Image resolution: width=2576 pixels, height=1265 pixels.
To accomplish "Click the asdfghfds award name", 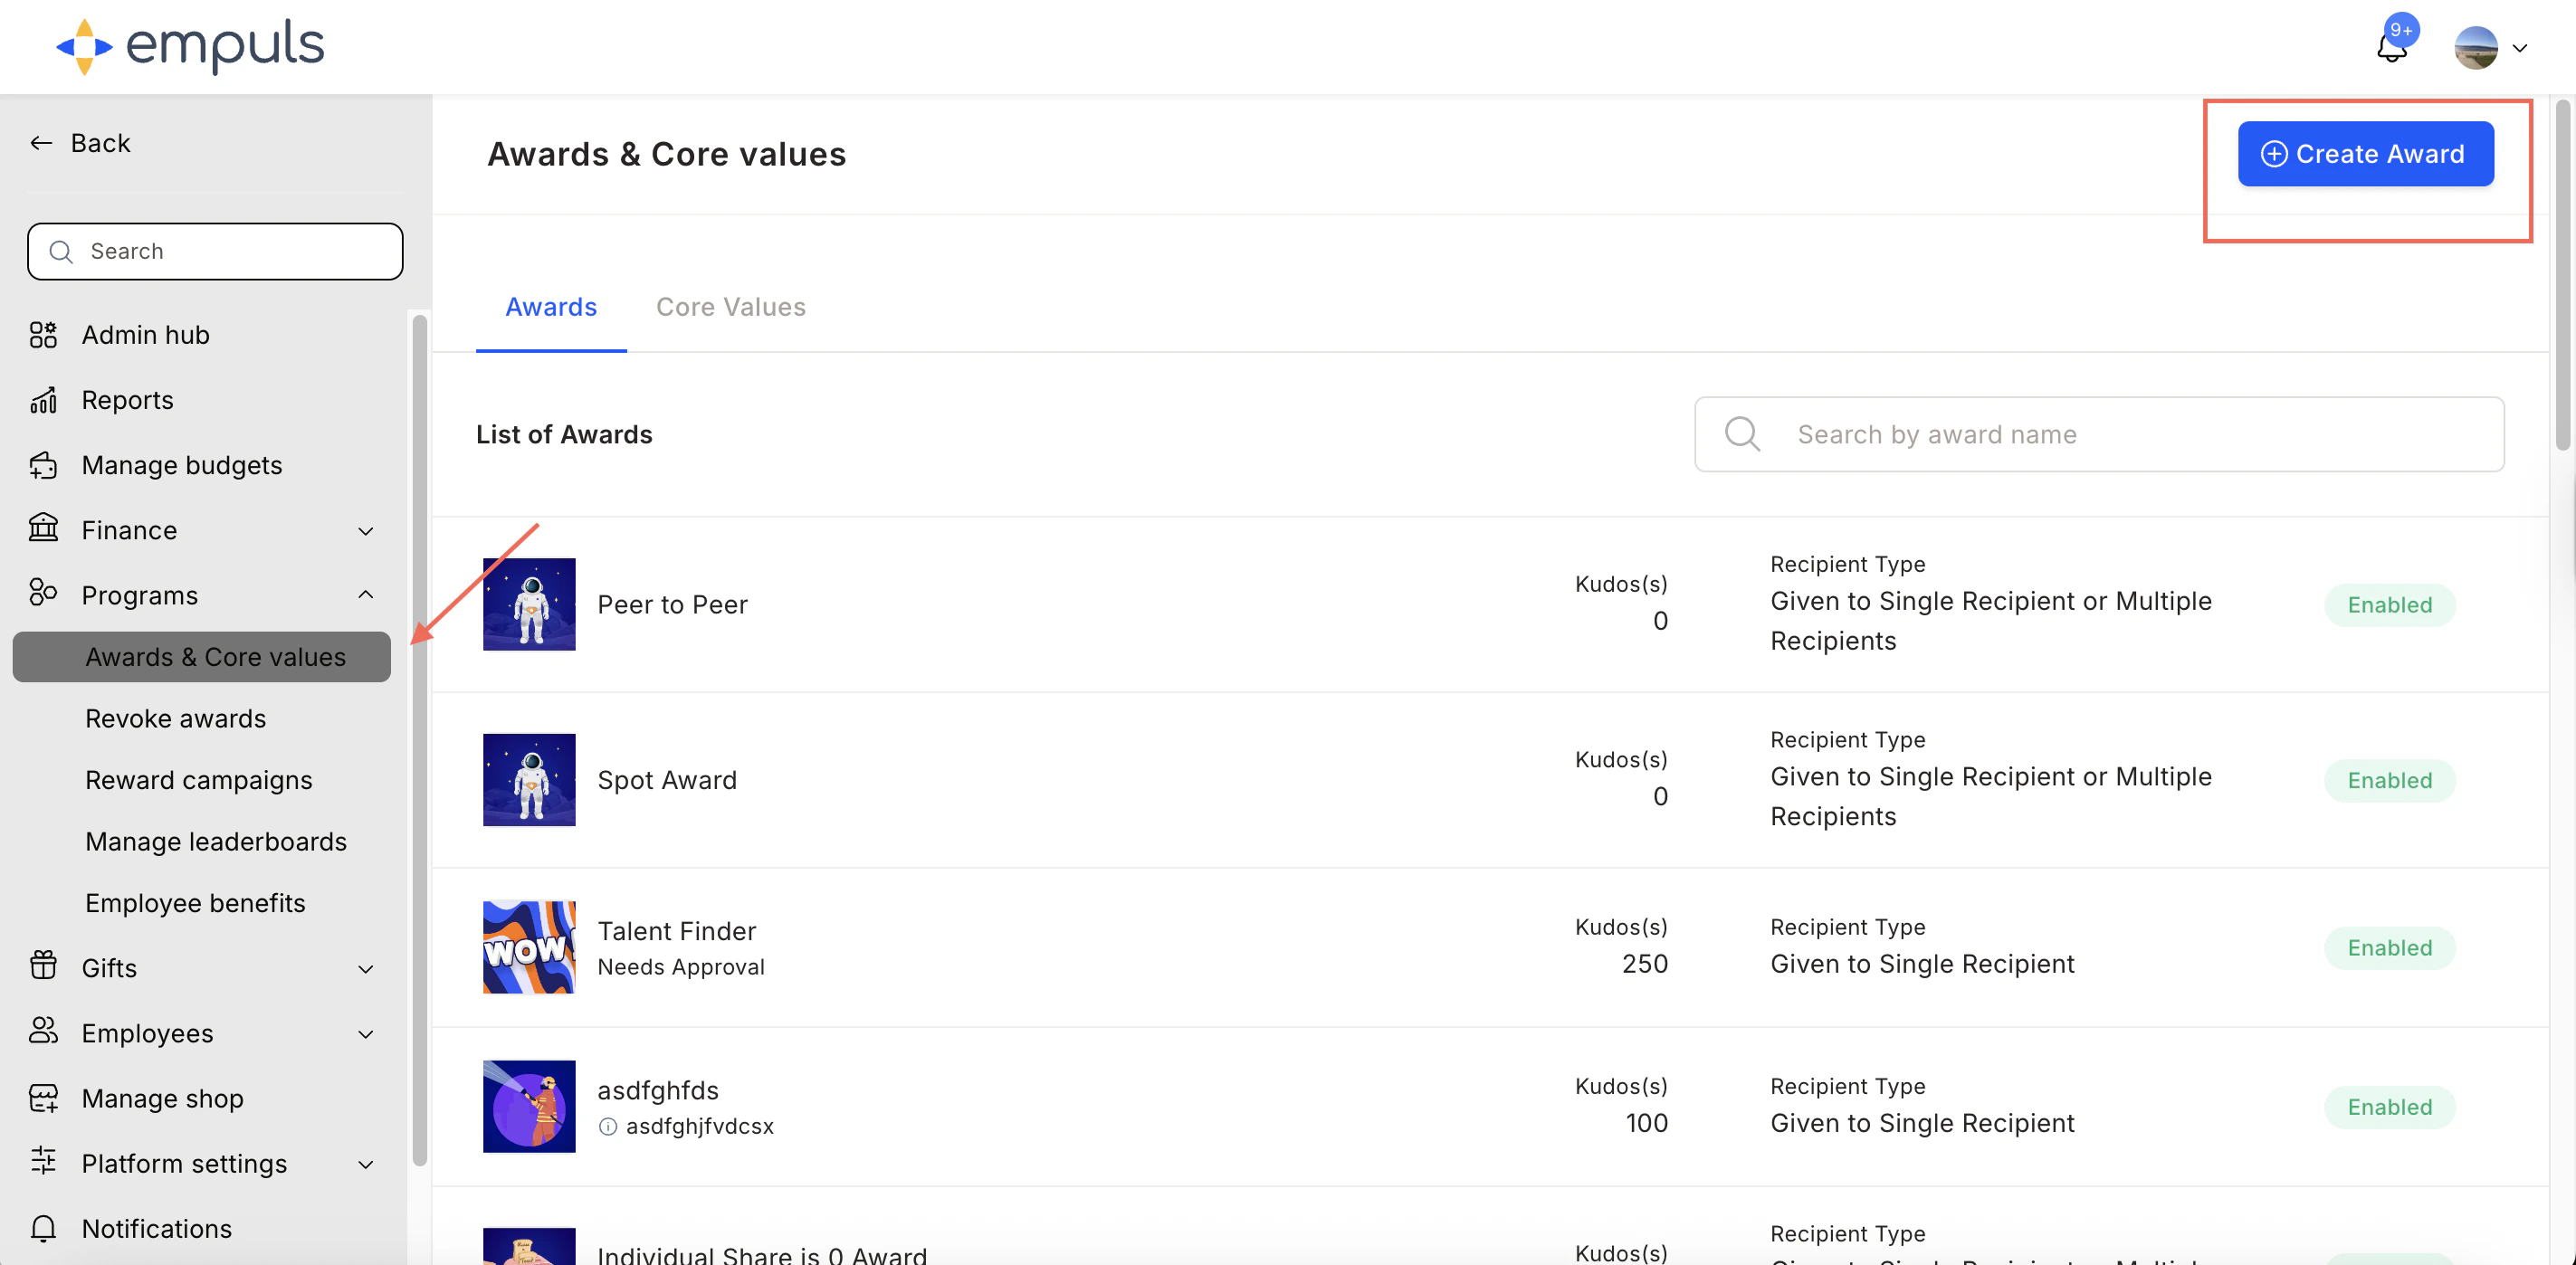I will pos(658,1090).
